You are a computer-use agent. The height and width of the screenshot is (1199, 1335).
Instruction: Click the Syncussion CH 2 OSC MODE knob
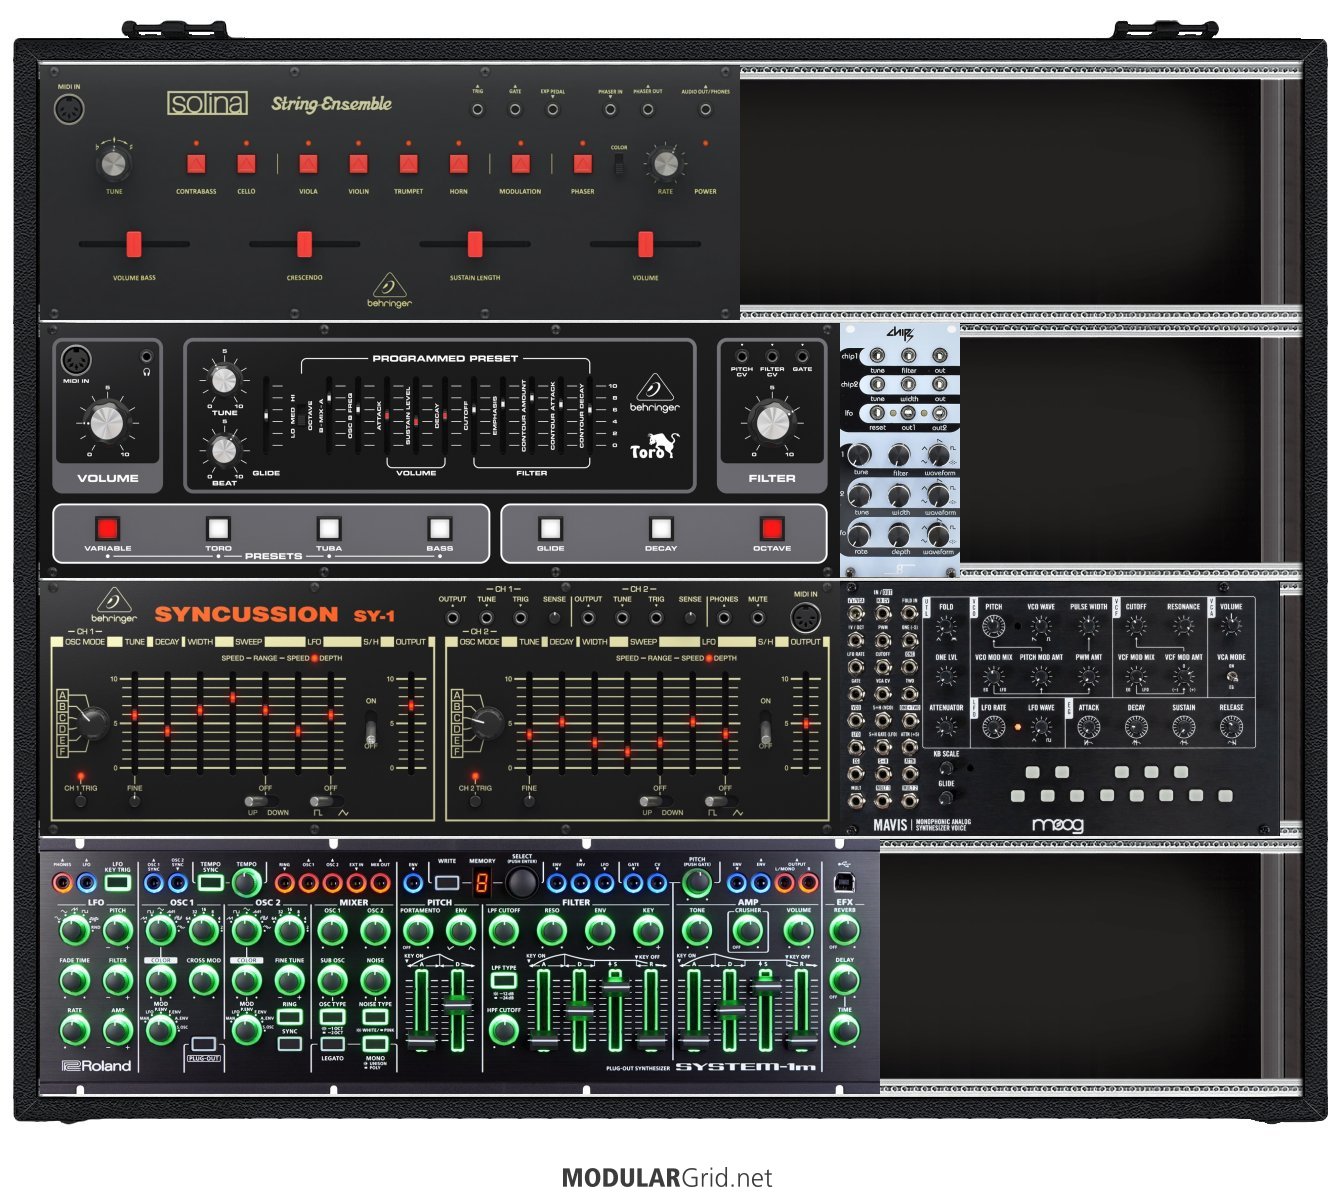(x=488, y=722)
